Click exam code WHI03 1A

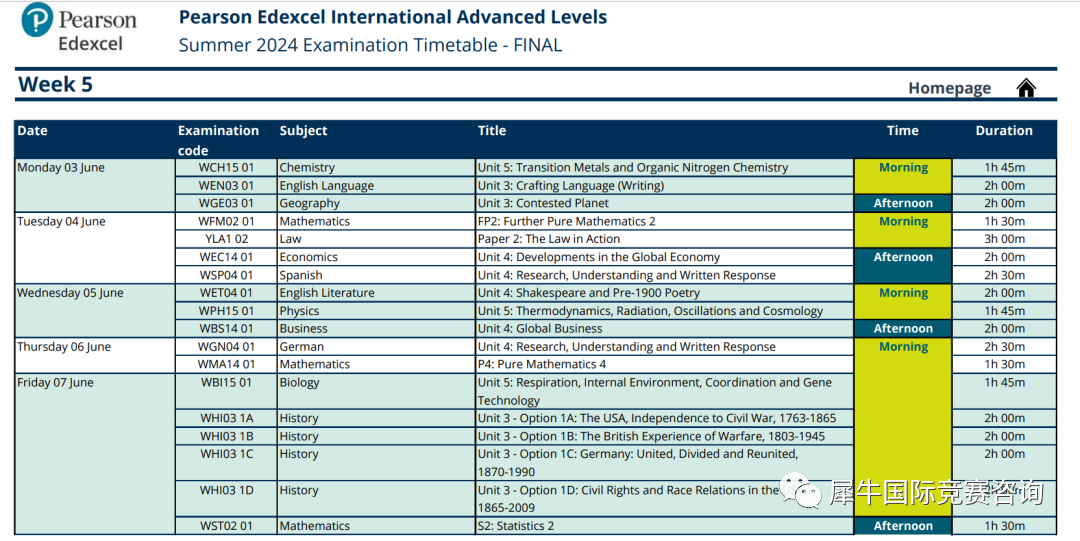226,418
